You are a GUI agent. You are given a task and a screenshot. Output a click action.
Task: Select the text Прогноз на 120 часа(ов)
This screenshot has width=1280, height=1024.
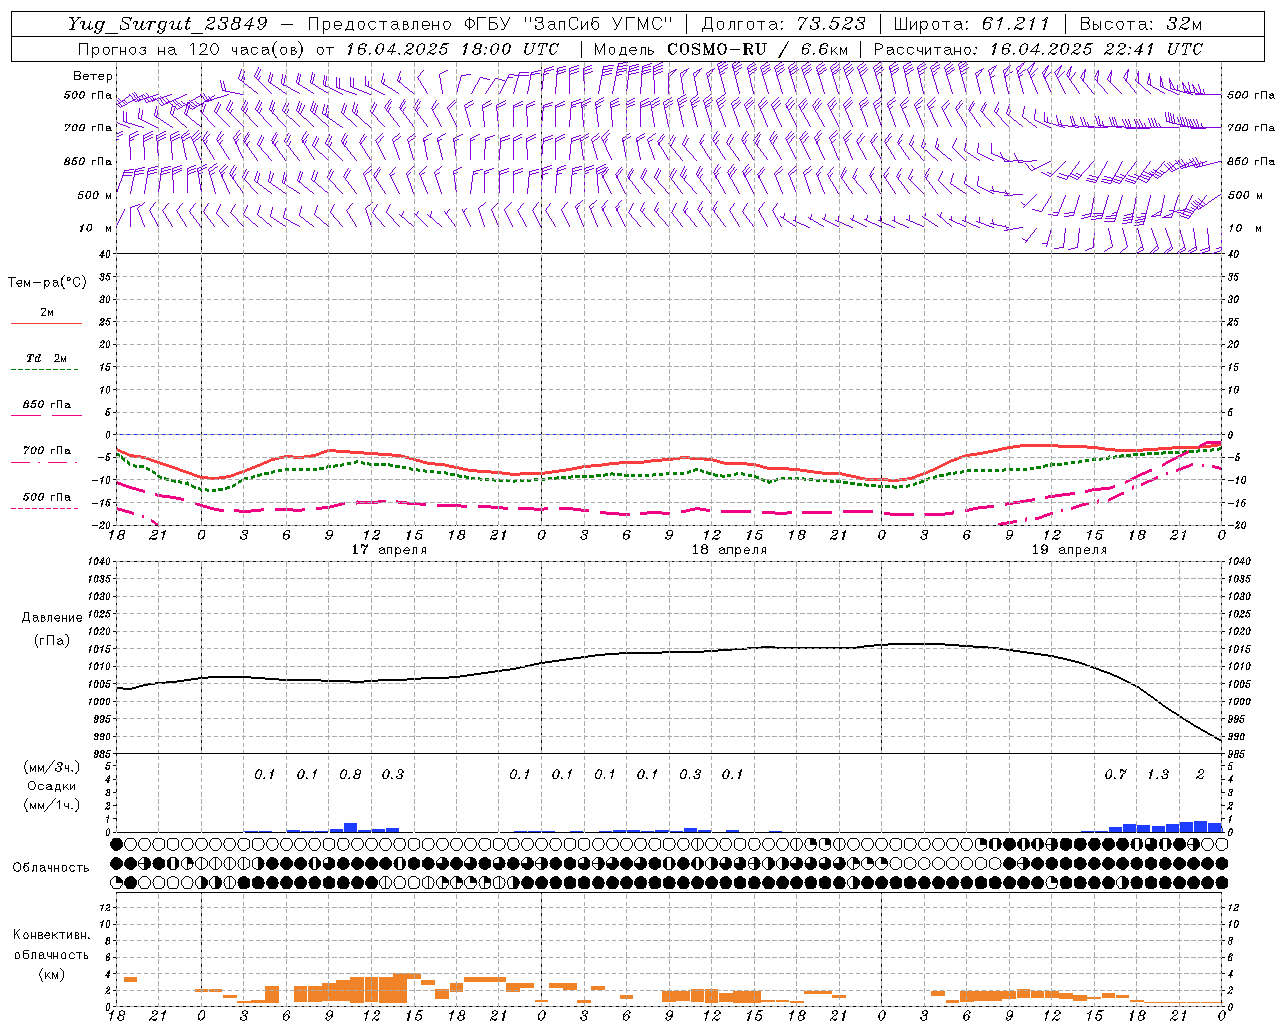[192, 49]
